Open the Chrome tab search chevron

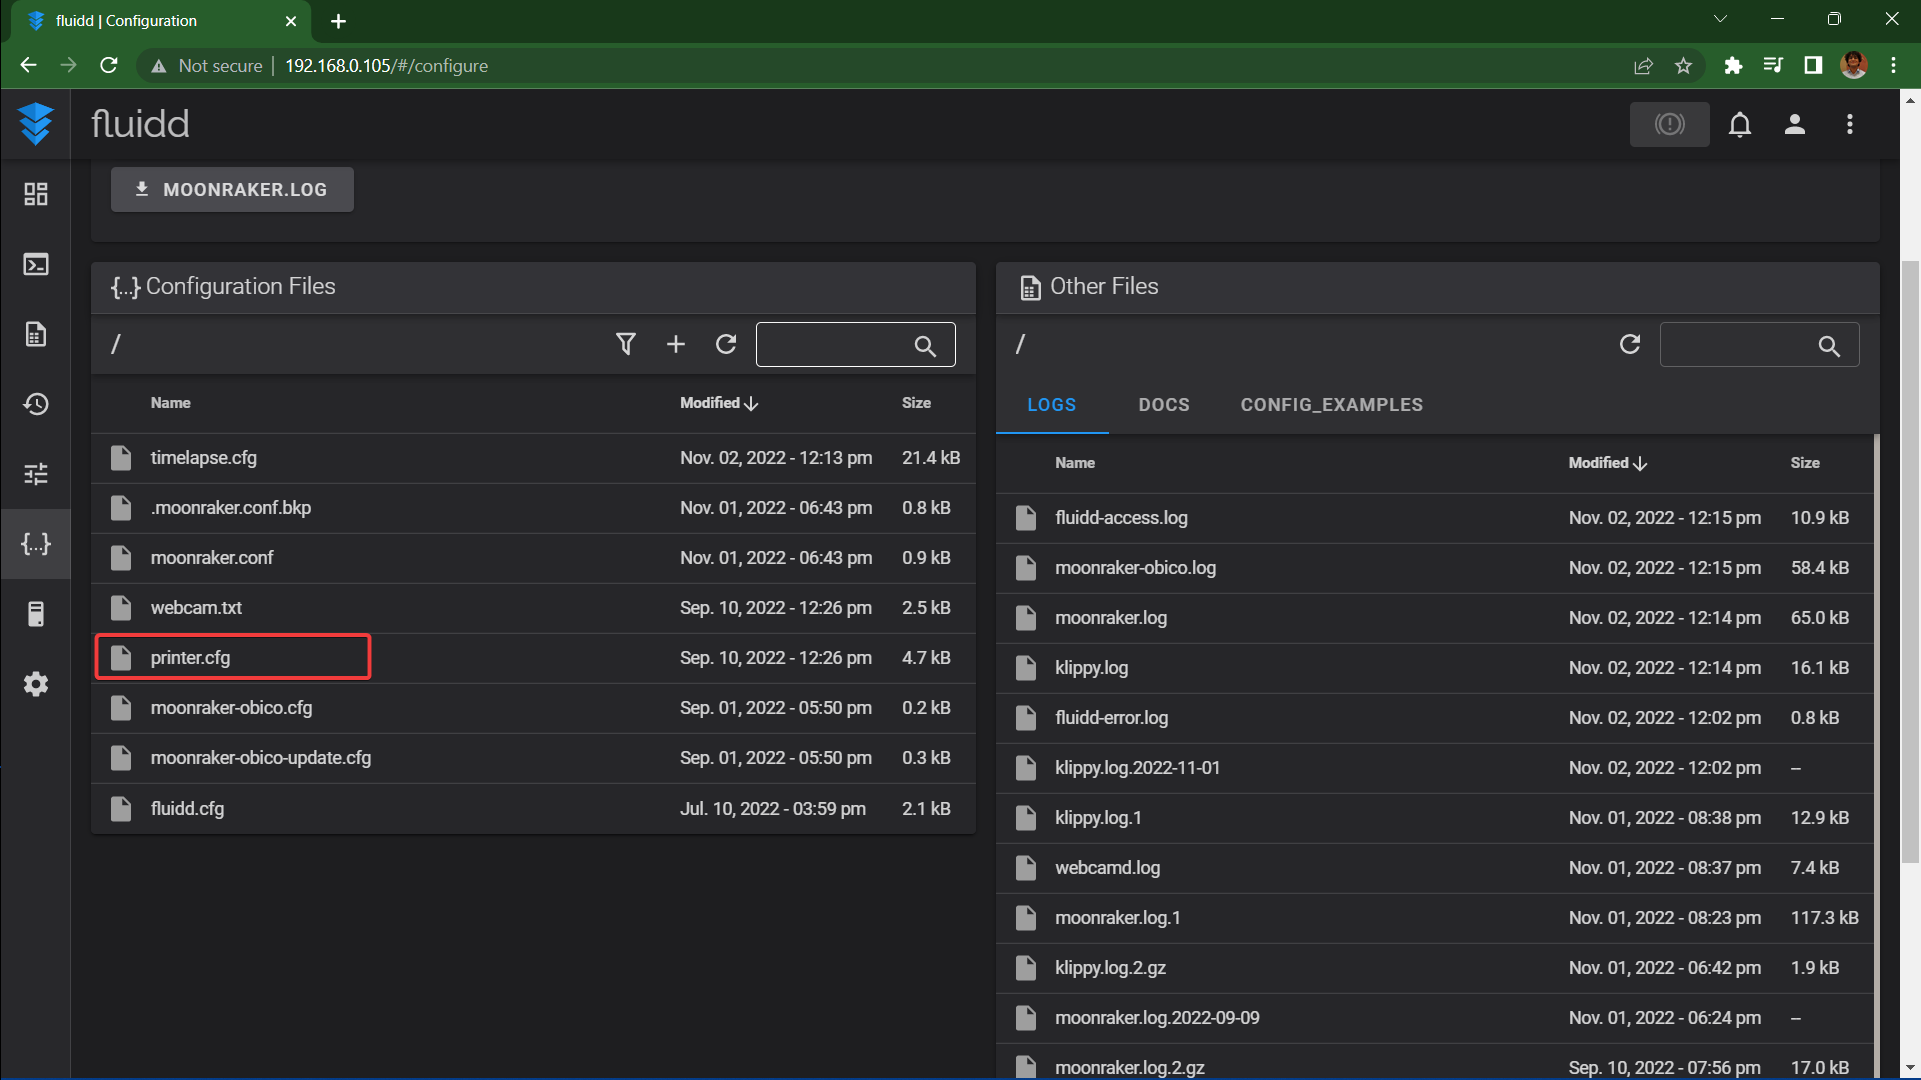1720,19
